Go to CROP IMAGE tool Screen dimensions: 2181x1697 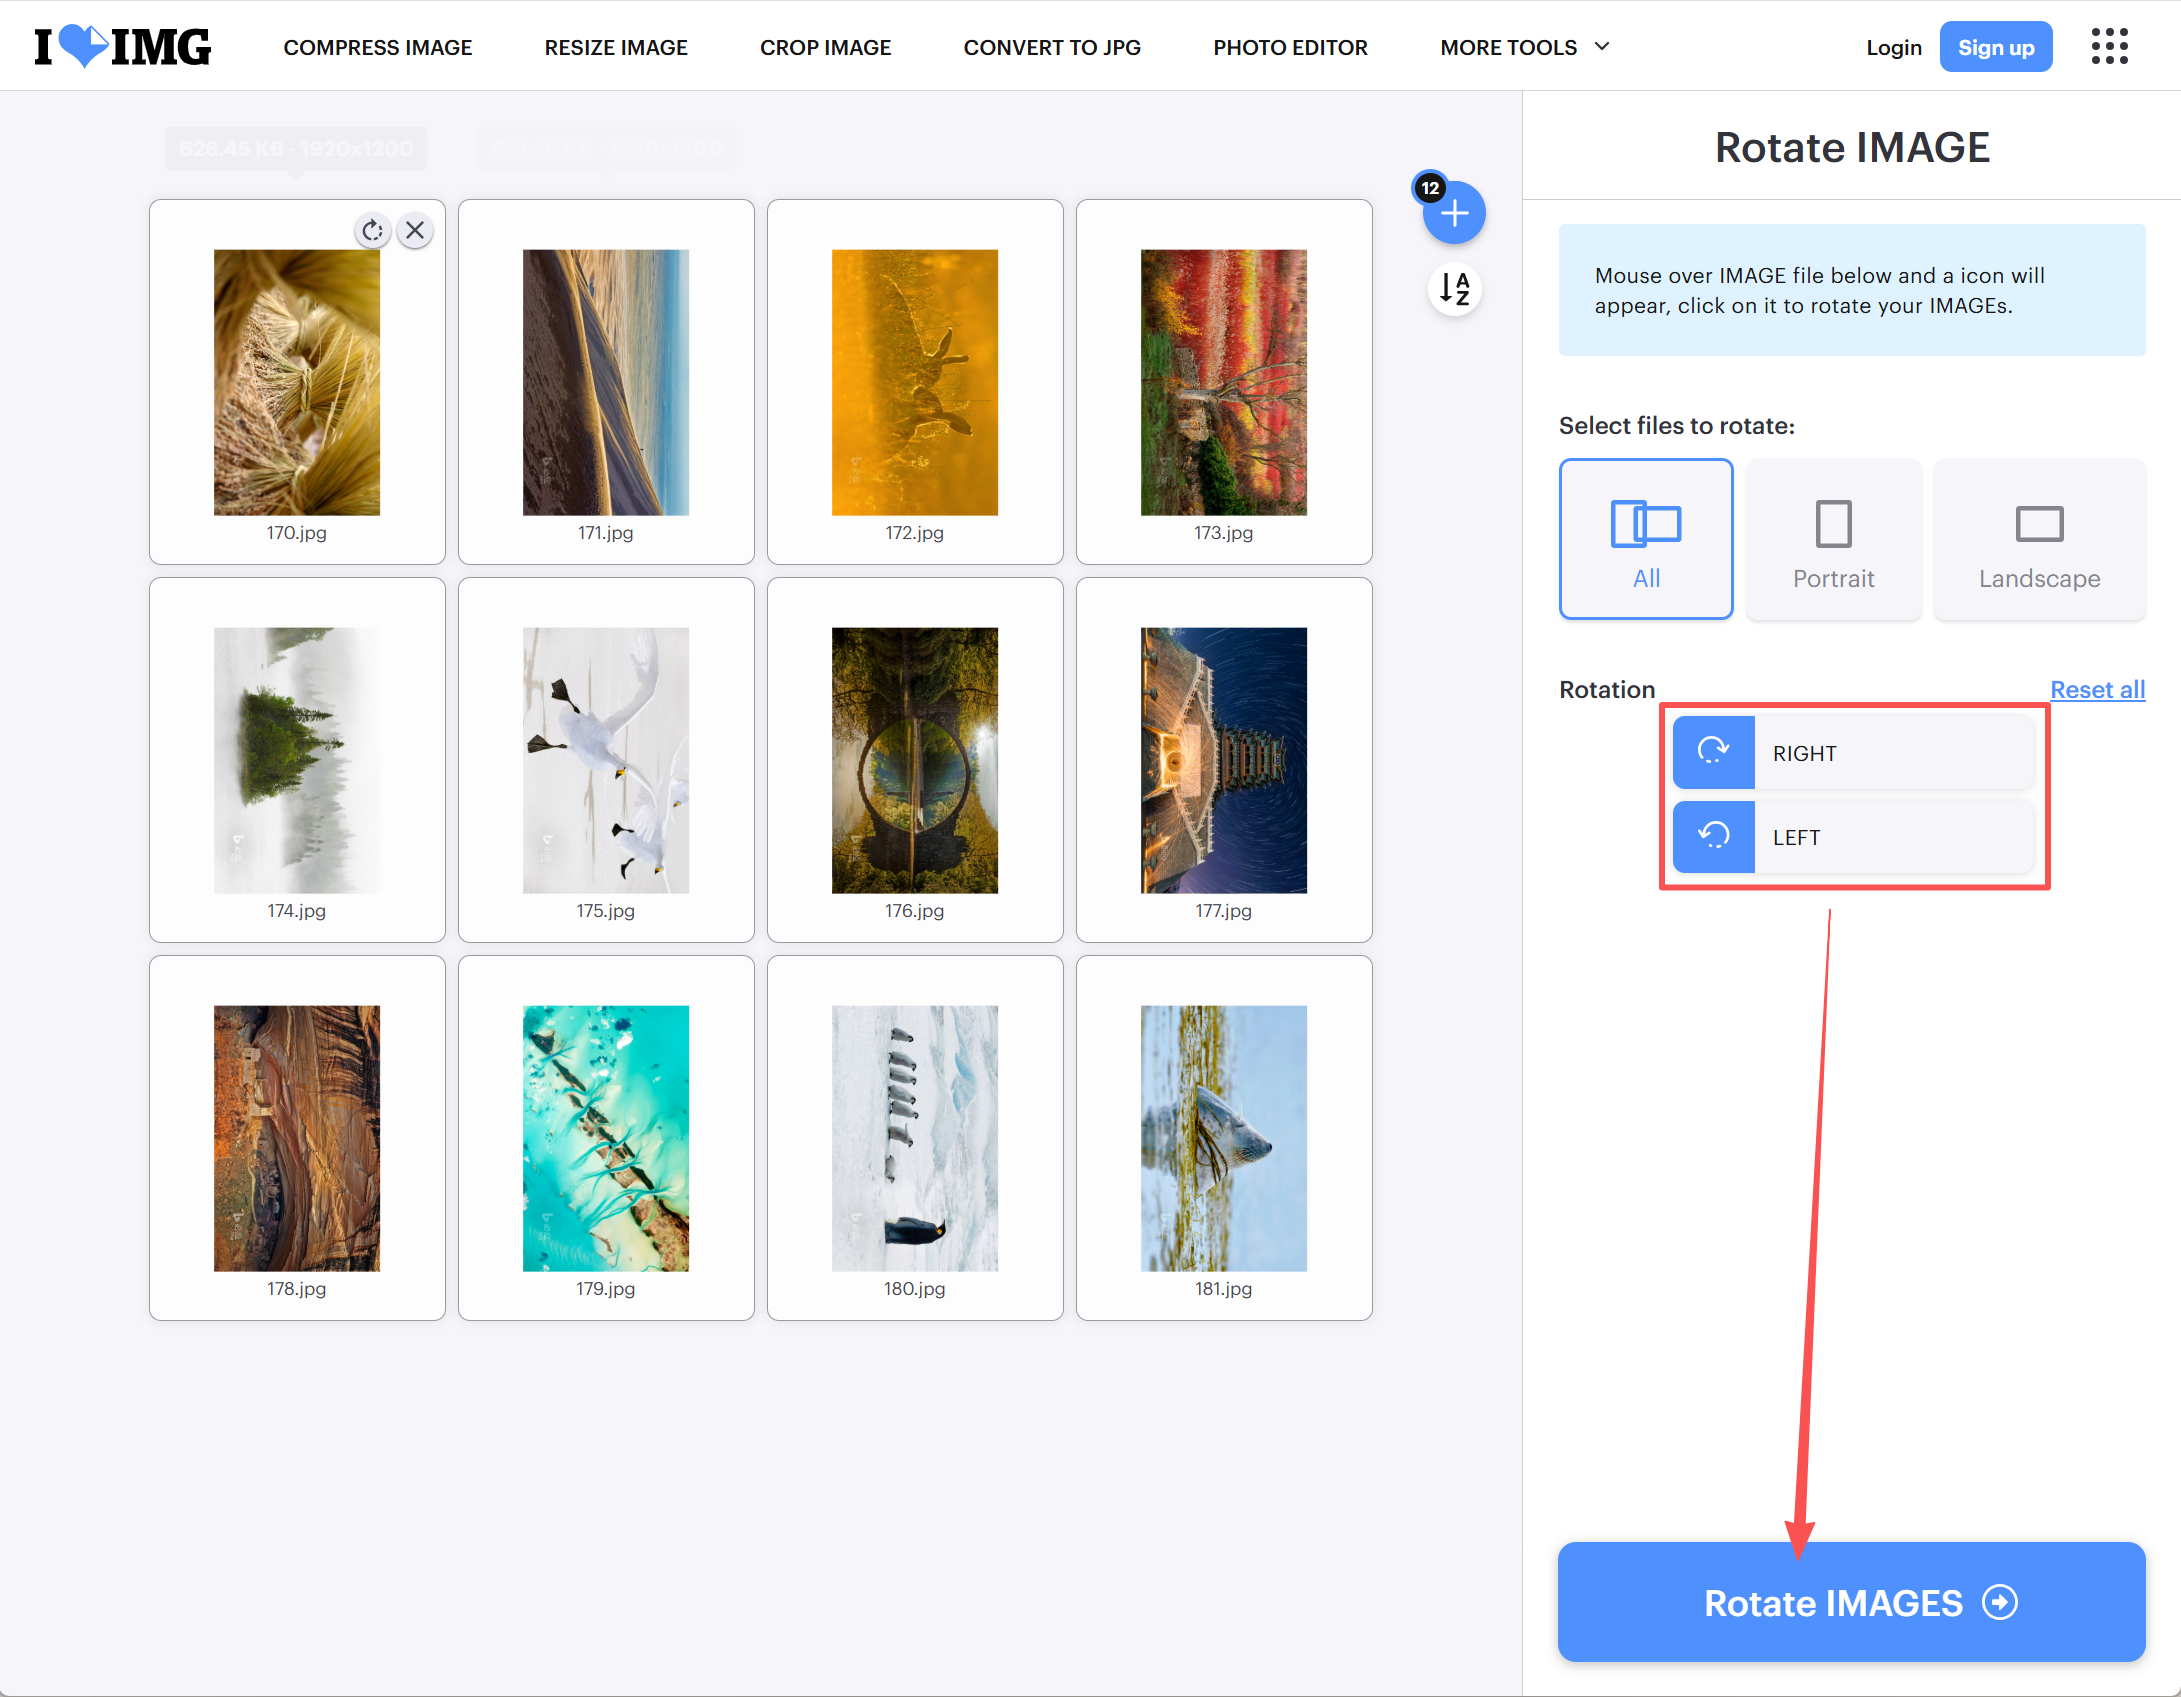click(x=825, y=47)
